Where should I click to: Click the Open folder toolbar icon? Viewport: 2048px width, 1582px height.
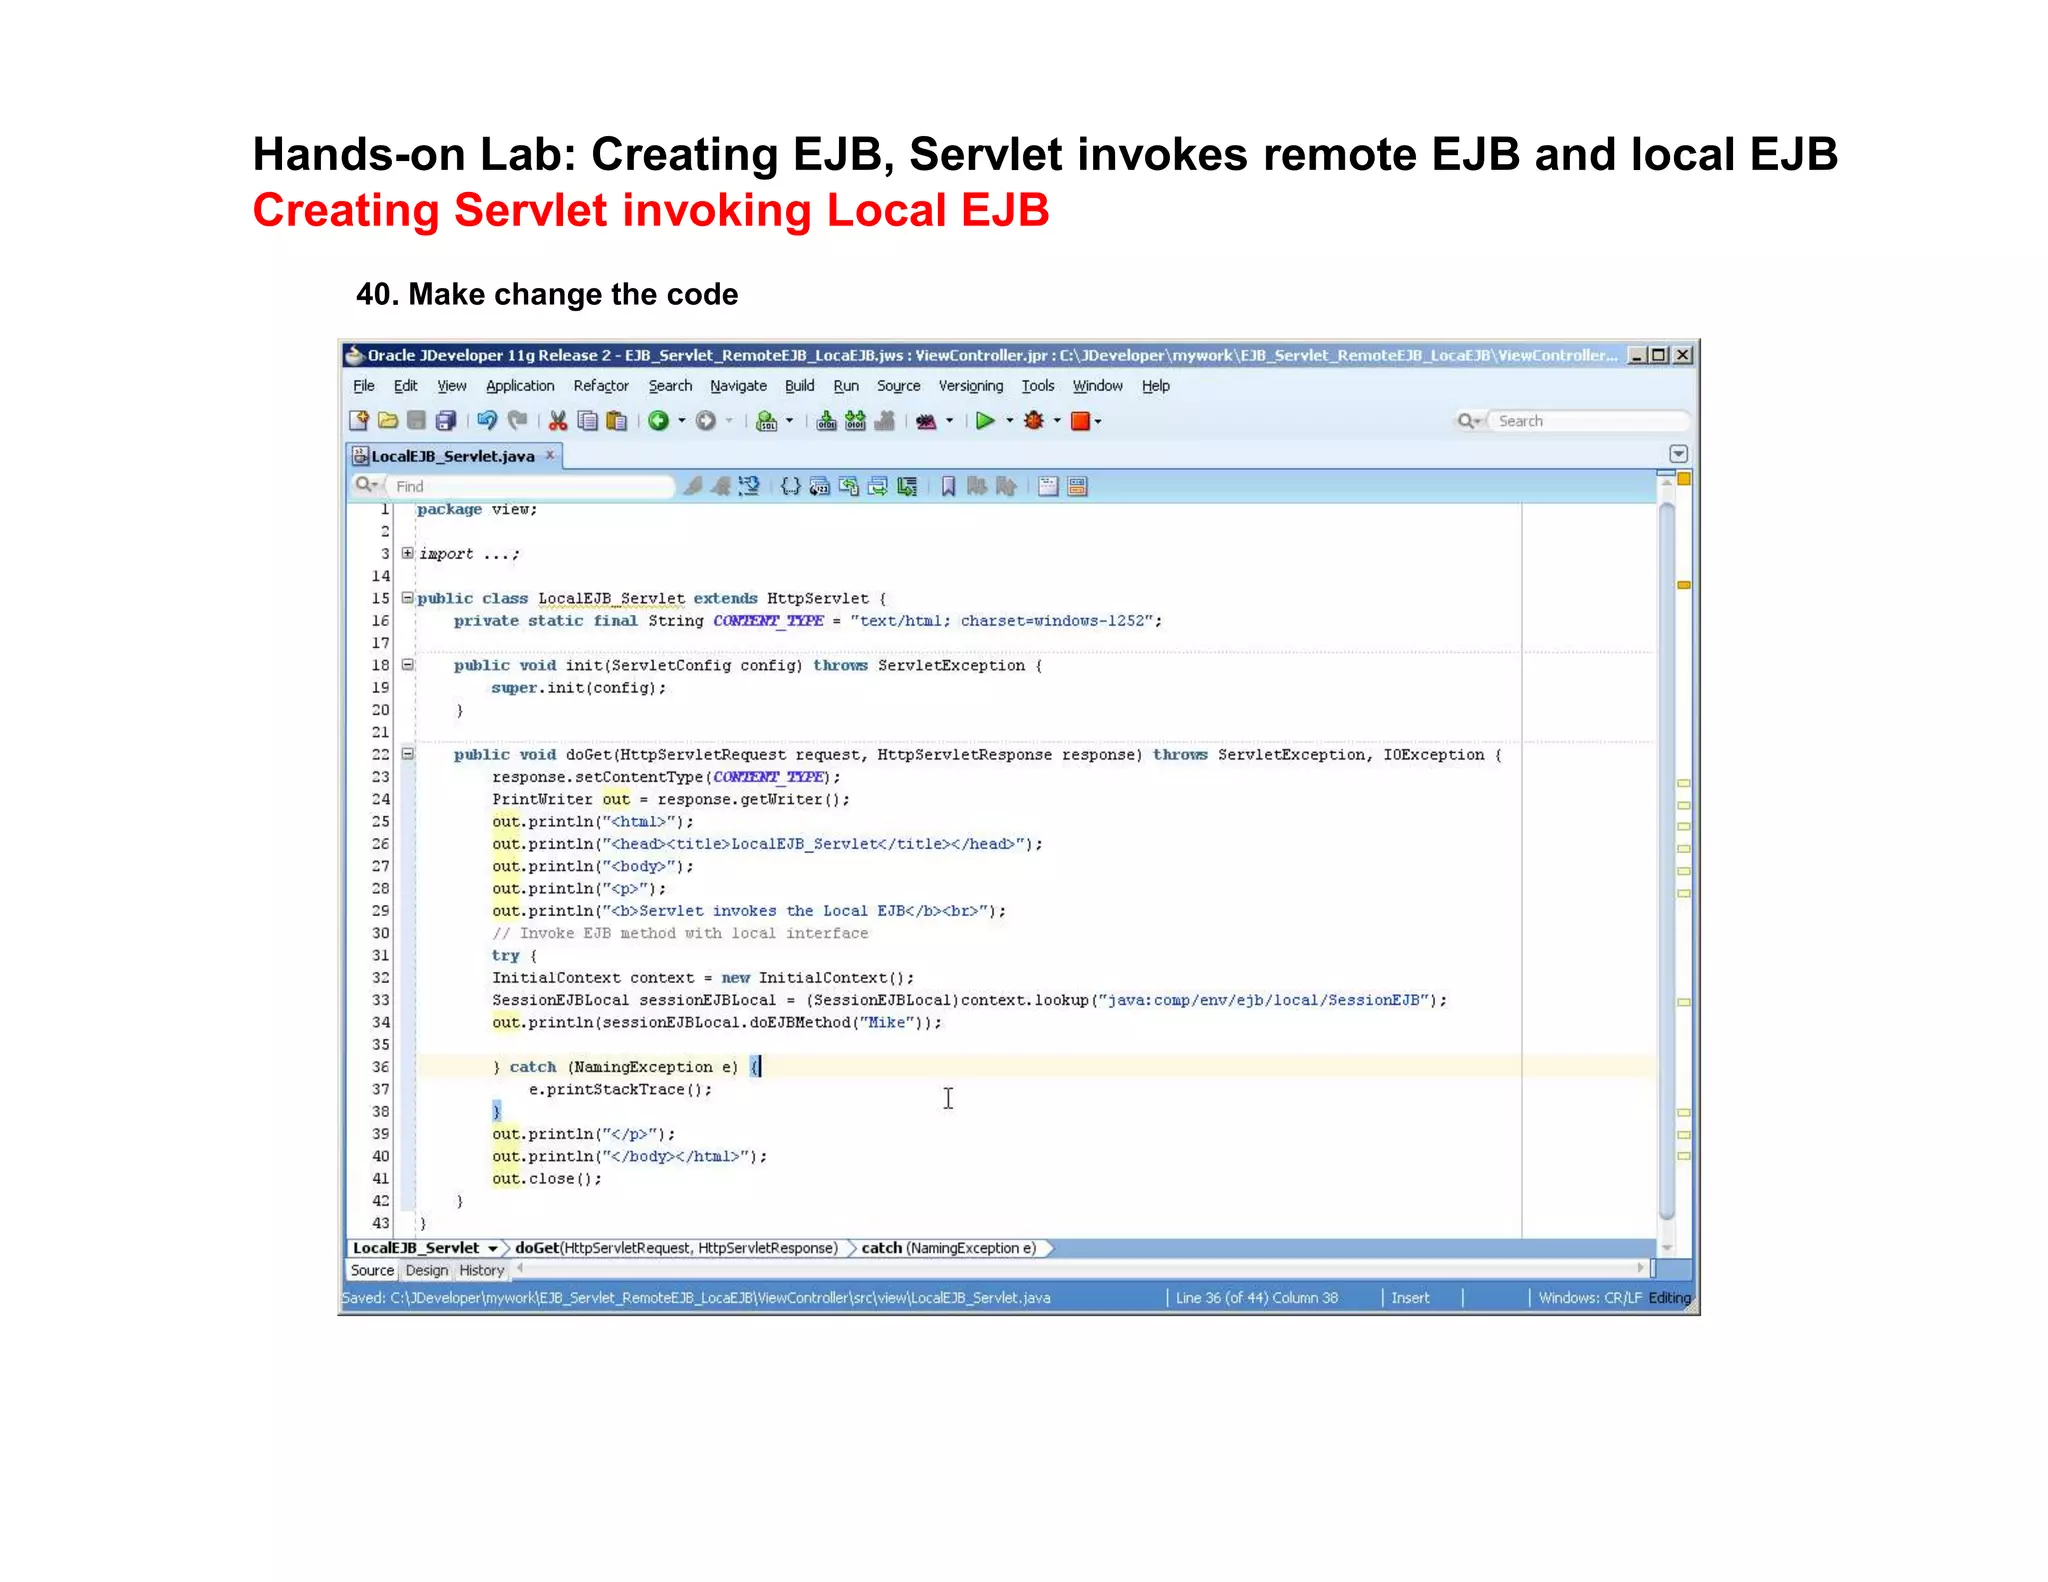tap(388, 421)
